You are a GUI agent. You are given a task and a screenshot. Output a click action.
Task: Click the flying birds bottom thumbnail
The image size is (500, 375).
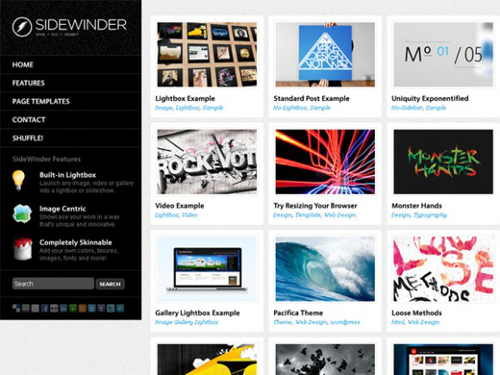pyautogui.click(x=325, y=360)
